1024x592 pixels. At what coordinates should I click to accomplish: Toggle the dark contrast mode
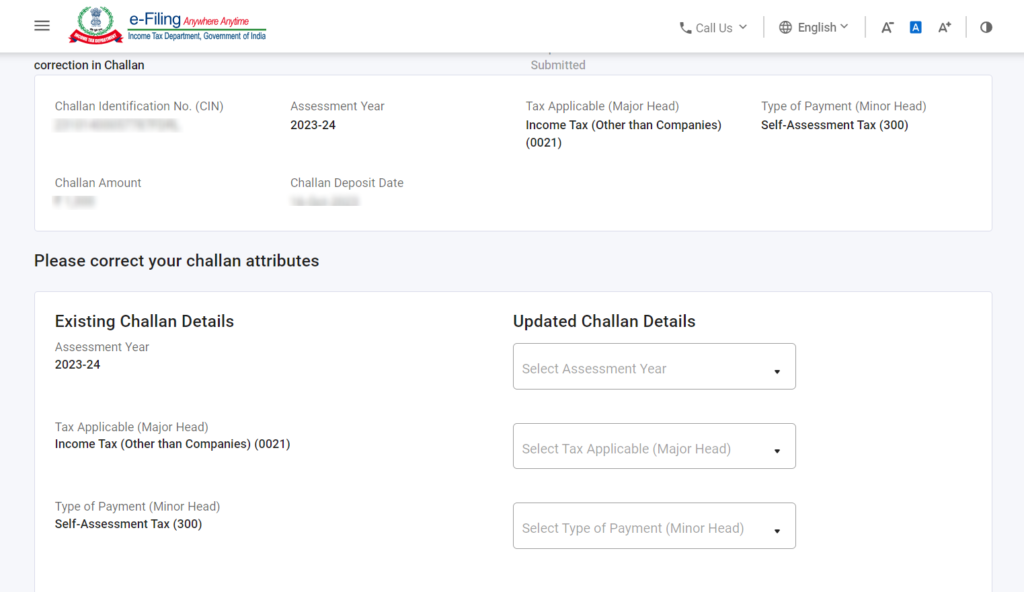click(x=986, y=27)
